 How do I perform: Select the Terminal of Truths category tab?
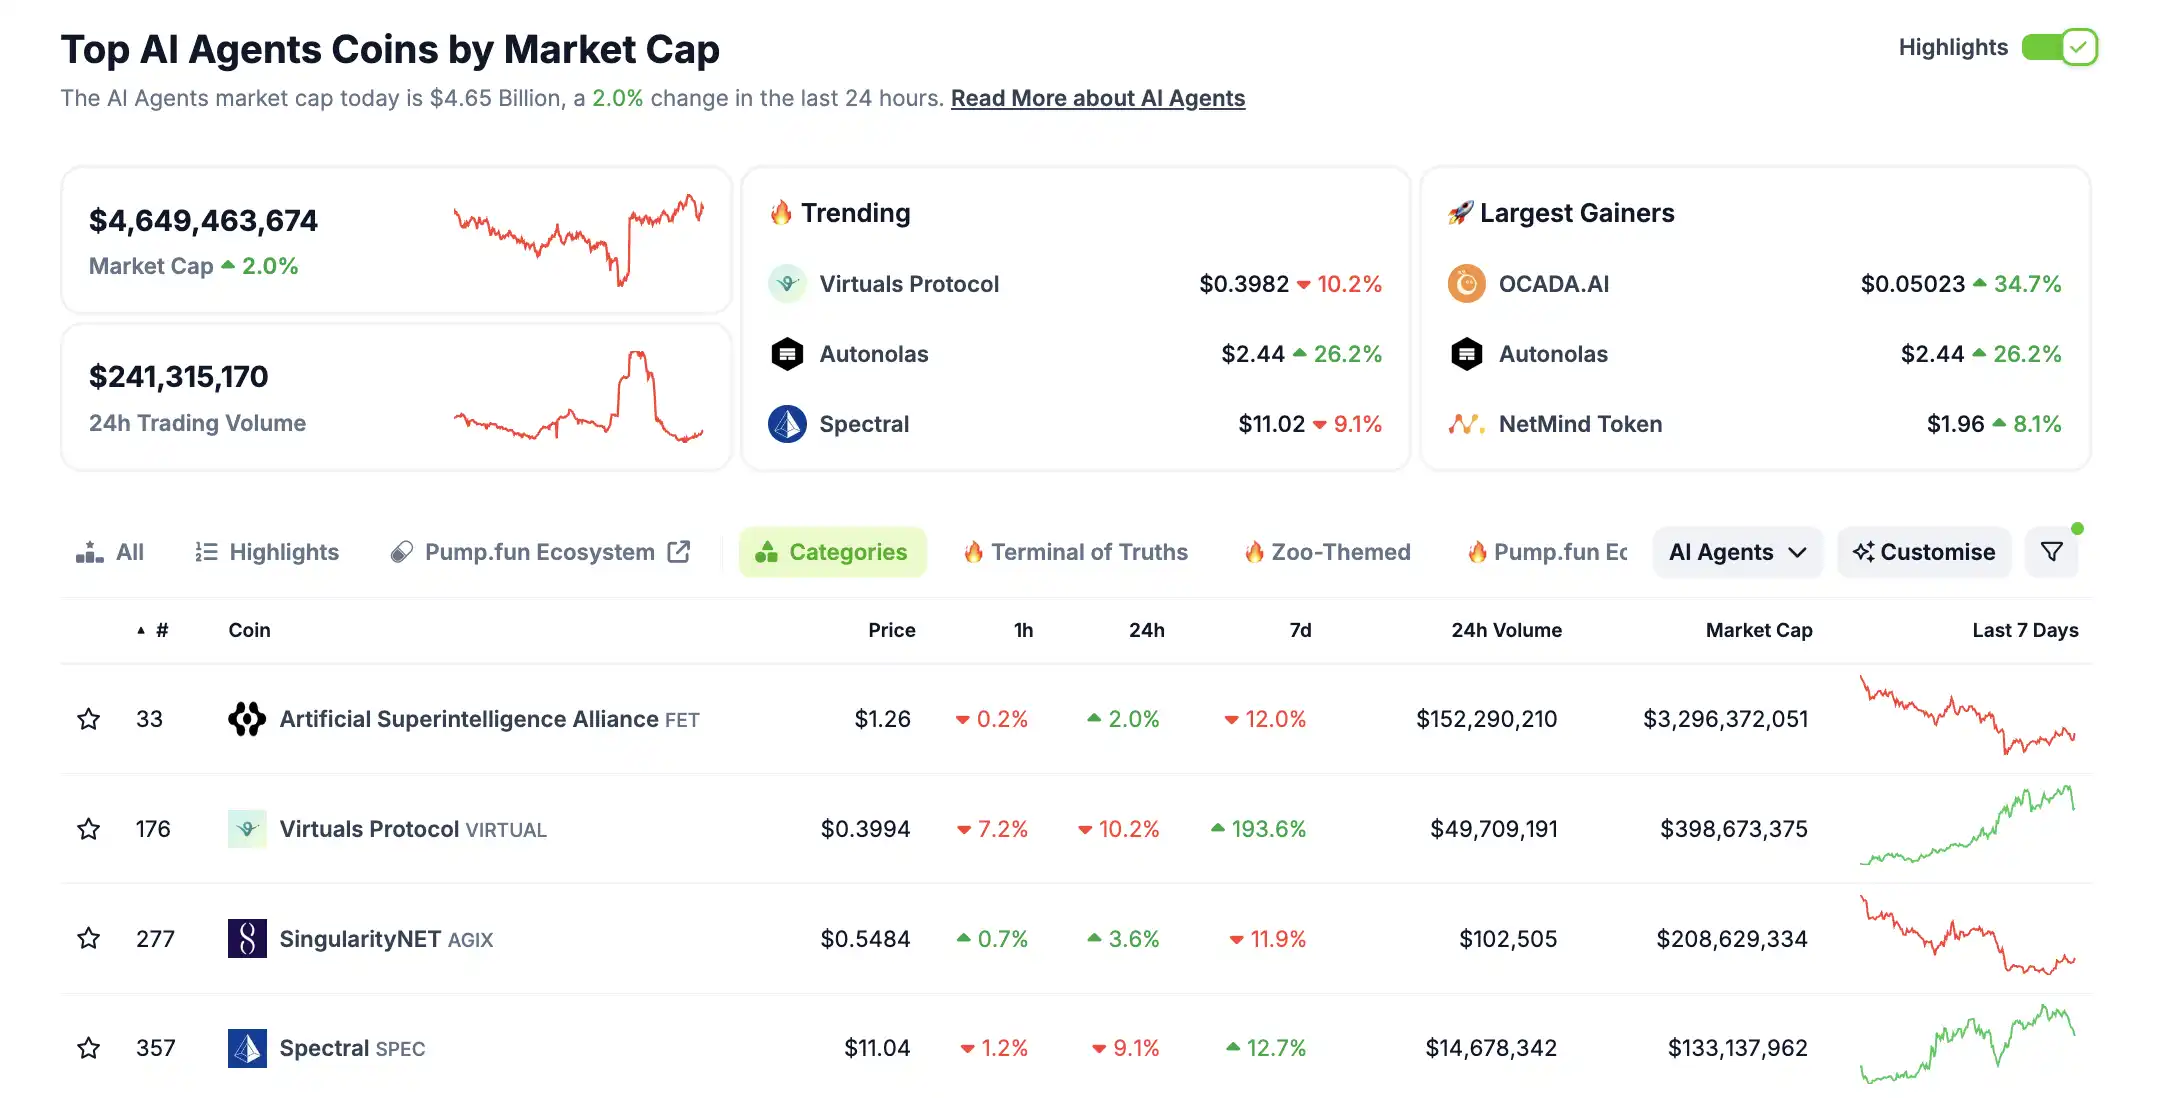click(x=1076, y=552)
